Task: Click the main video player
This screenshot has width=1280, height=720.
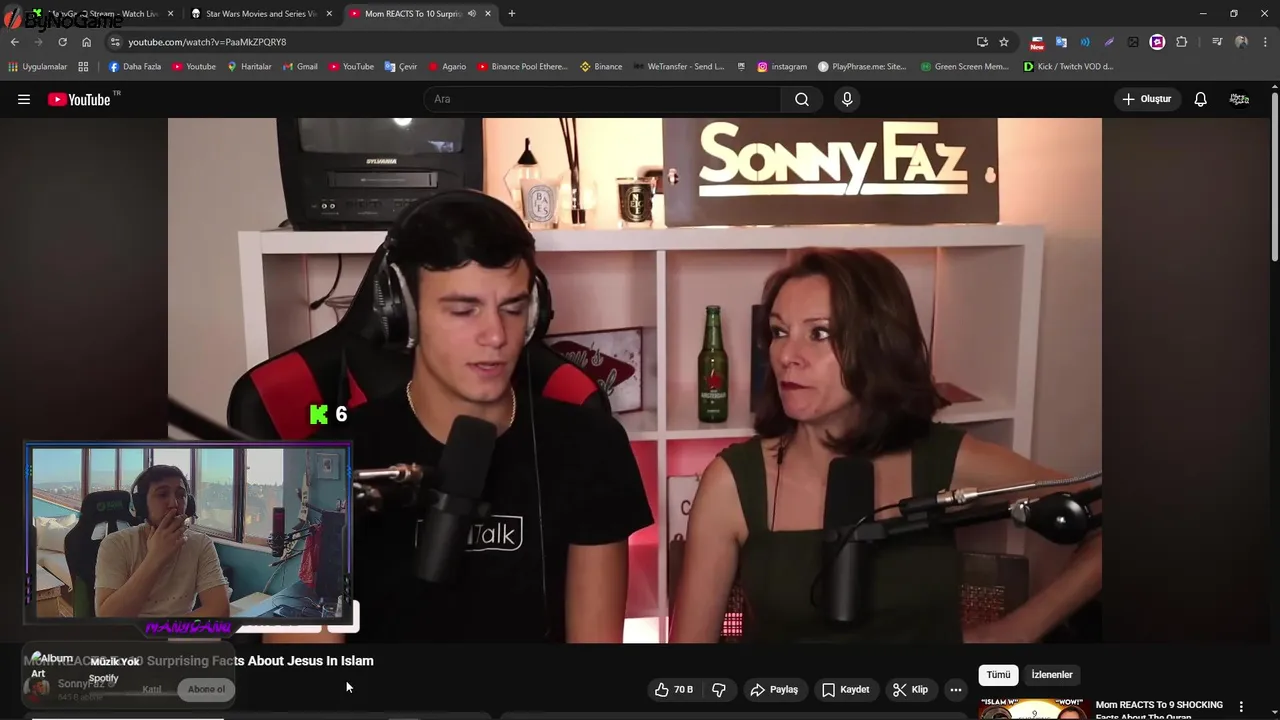Action: (634, 380)
